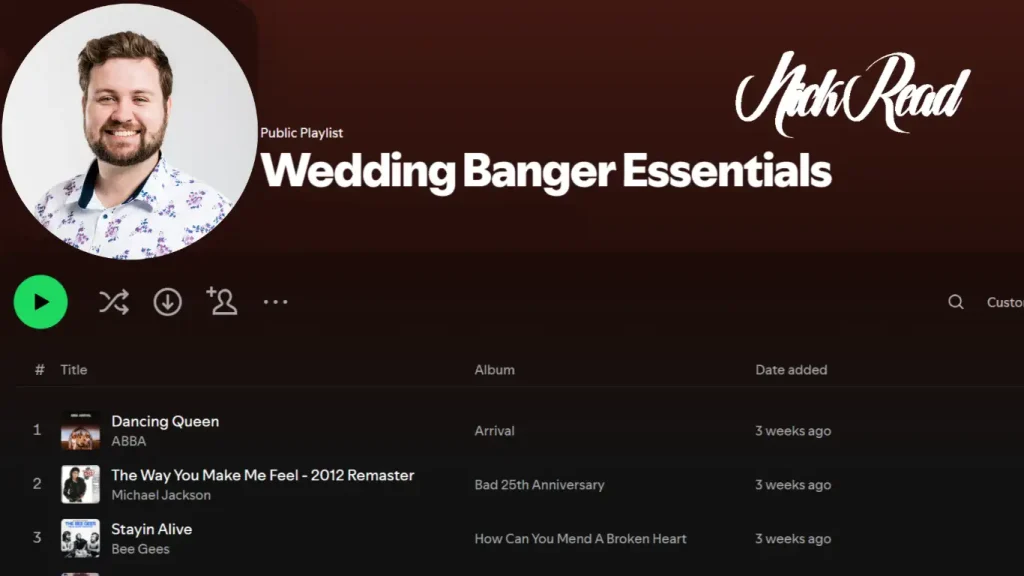Sort tracks by the Album column
The image size is (1024, 576).
(x=494, y=370)
